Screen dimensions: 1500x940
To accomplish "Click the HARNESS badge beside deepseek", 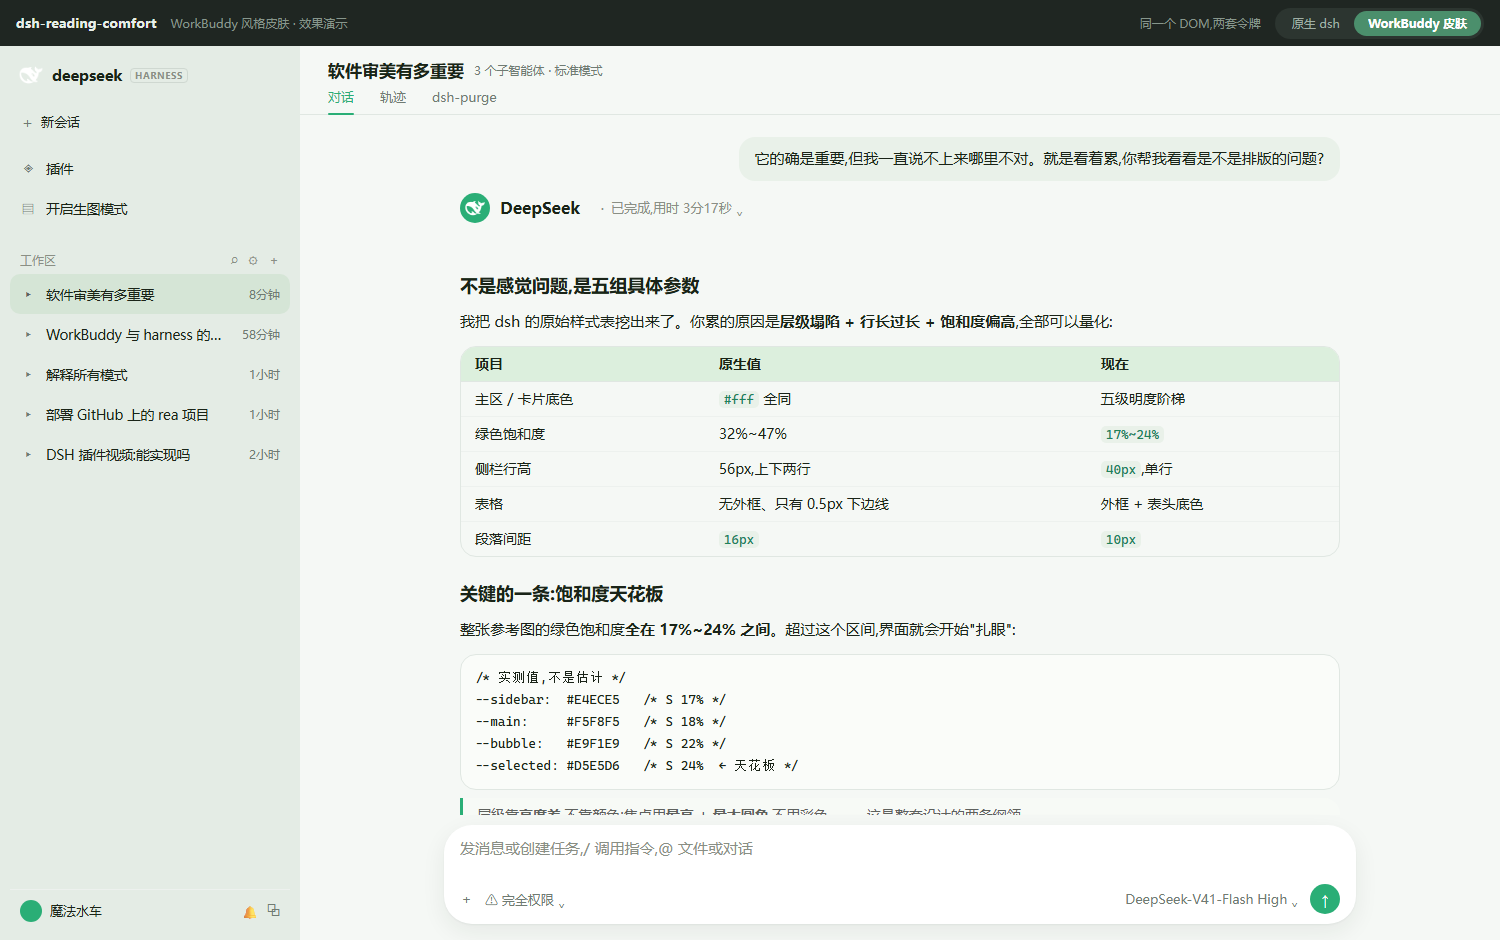I will pyautogui.click(x=159, y=75).
